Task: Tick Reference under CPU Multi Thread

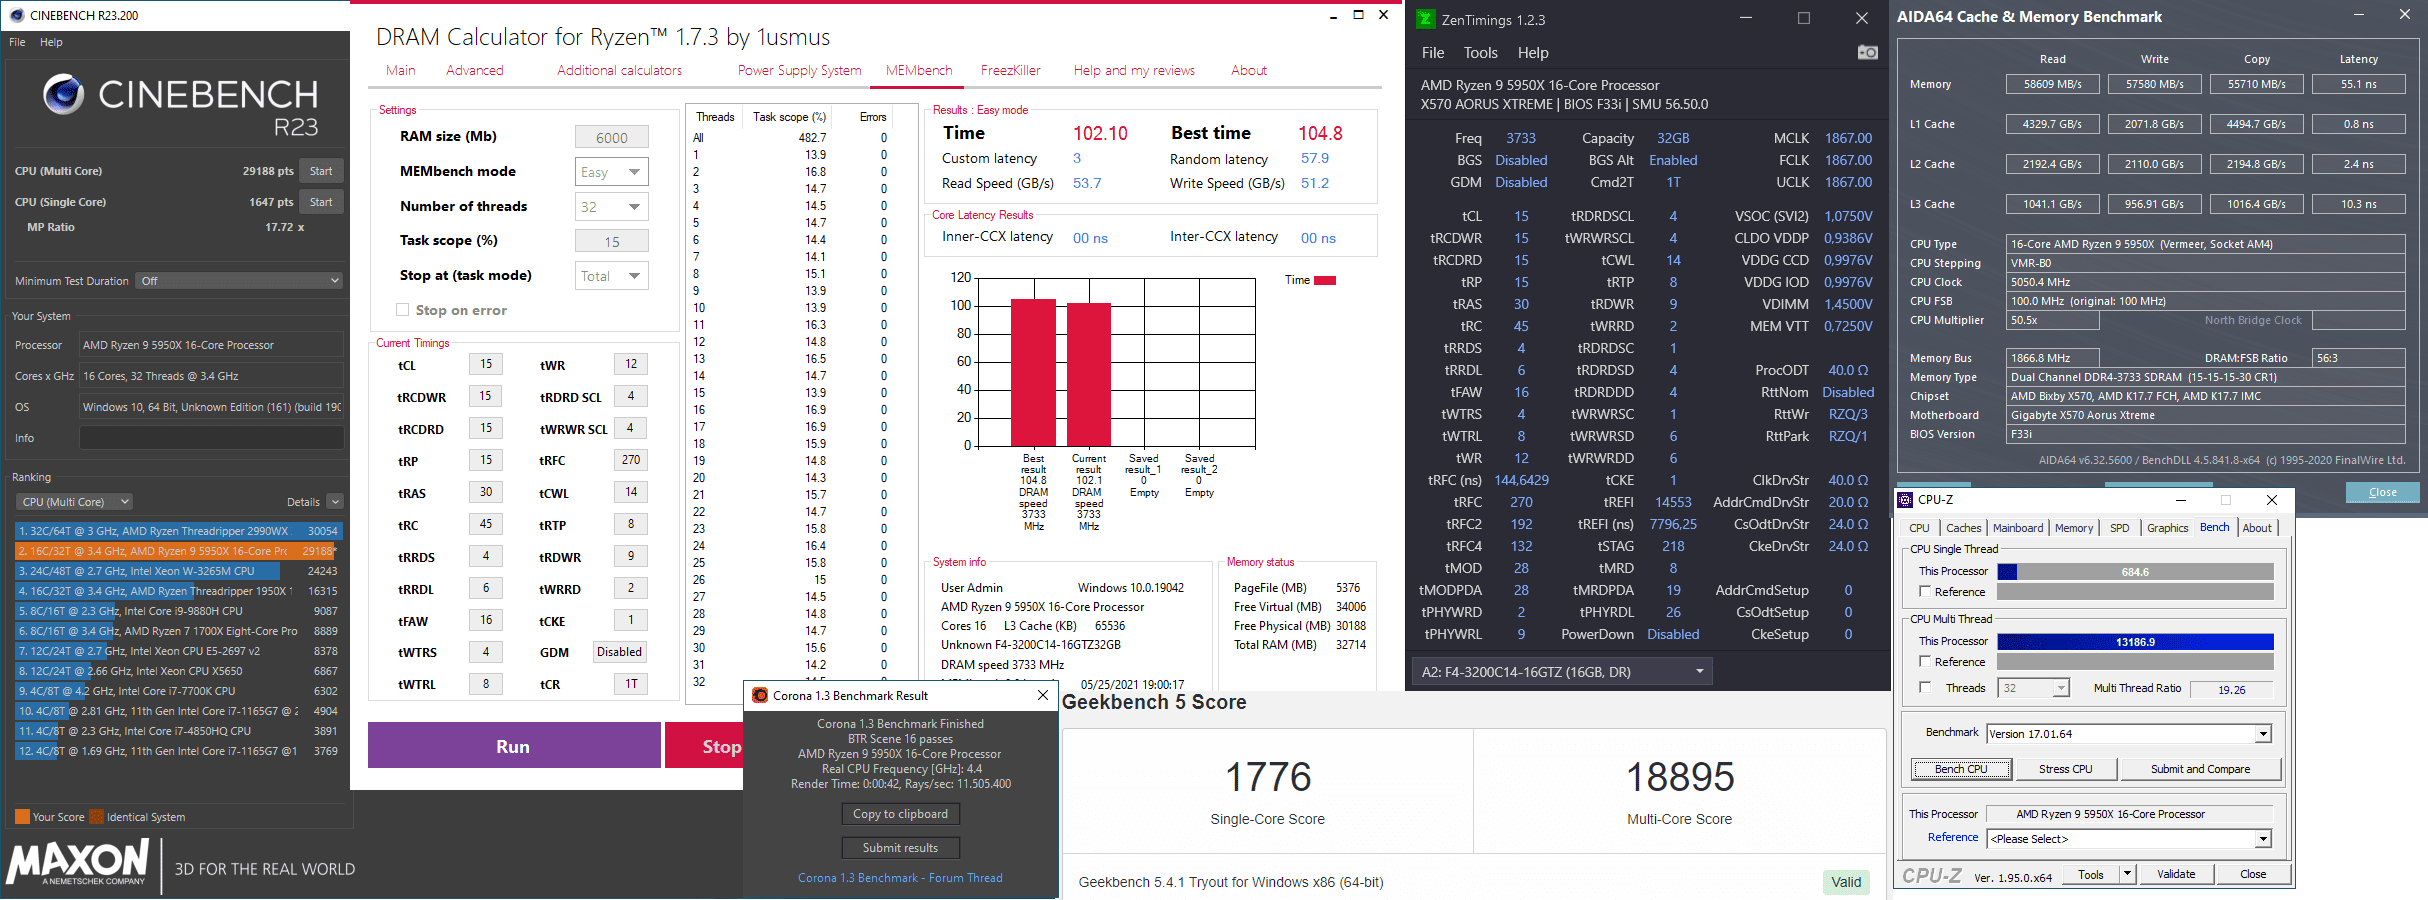Action: coord(1924,662)
